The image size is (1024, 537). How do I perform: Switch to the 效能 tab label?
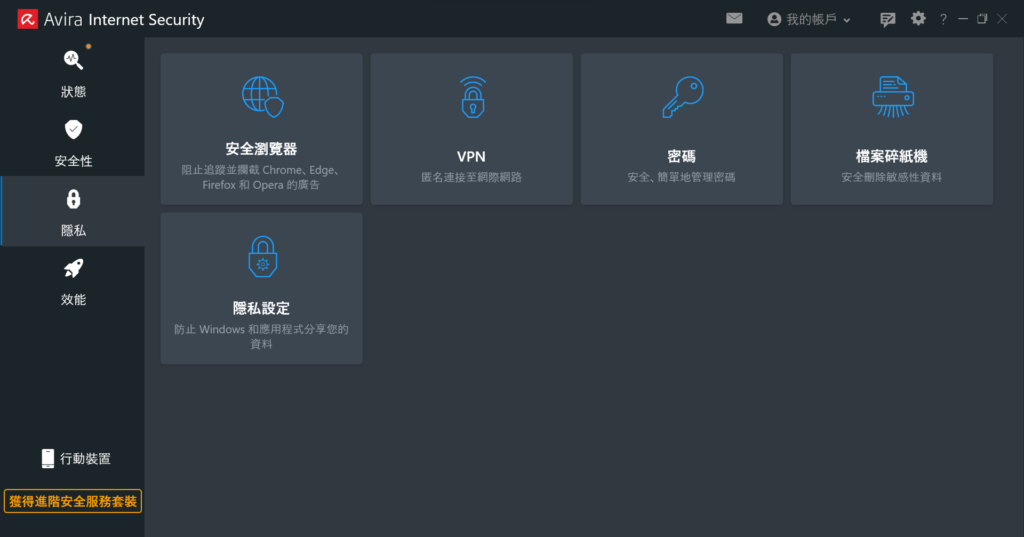click(73, 300)
